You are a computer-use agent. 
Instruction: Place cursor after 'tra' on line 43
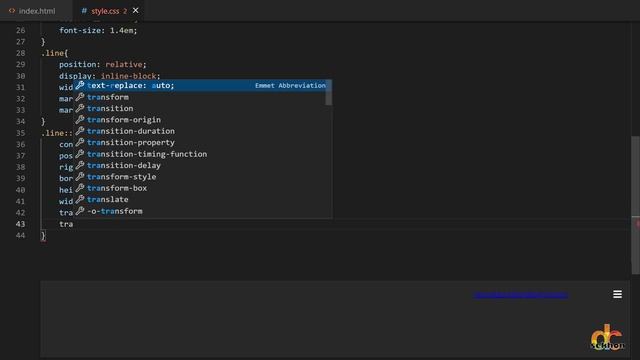click(x=73, y=224)
